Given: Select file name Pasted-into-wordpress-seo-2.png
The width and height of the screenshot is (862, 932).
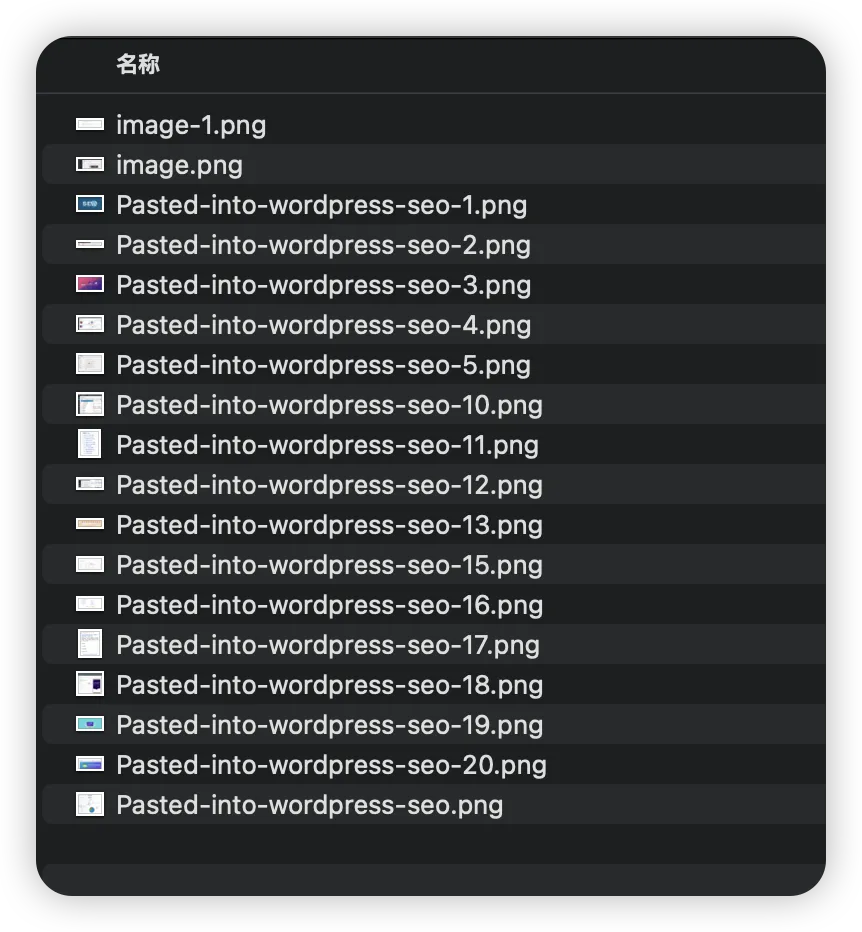Looking at the screenshot, I should pos(323,245).
